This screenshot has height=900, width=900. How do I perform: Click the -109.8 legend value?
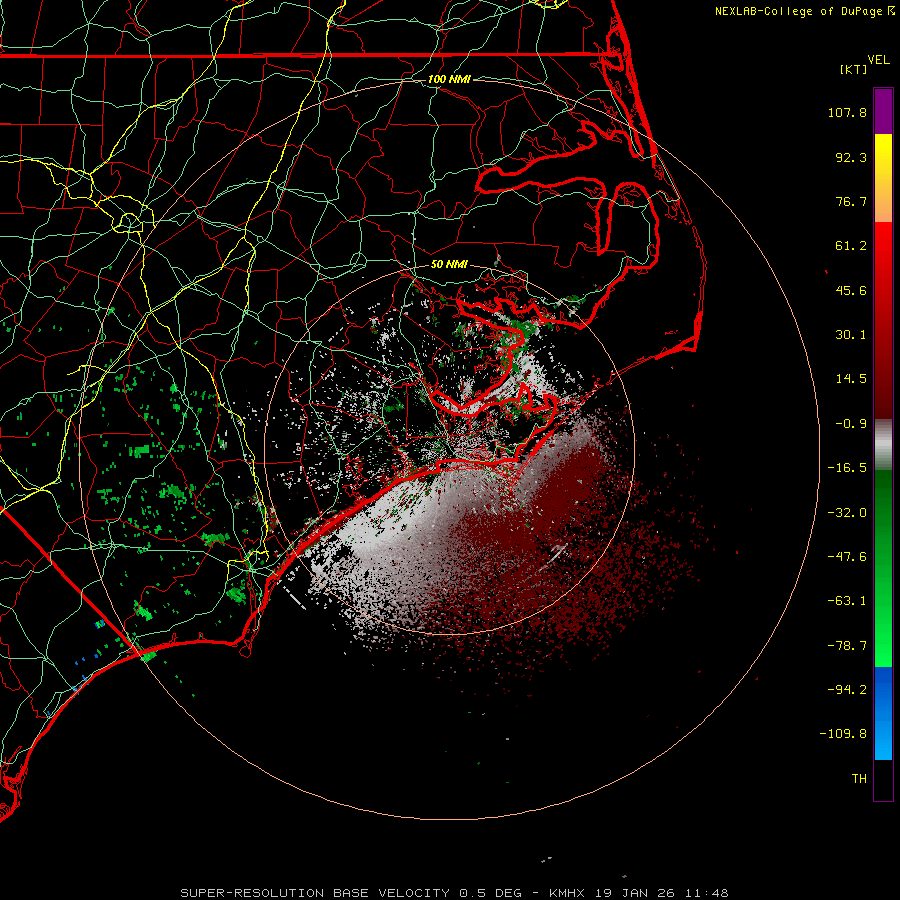click(x=843, y=734)
